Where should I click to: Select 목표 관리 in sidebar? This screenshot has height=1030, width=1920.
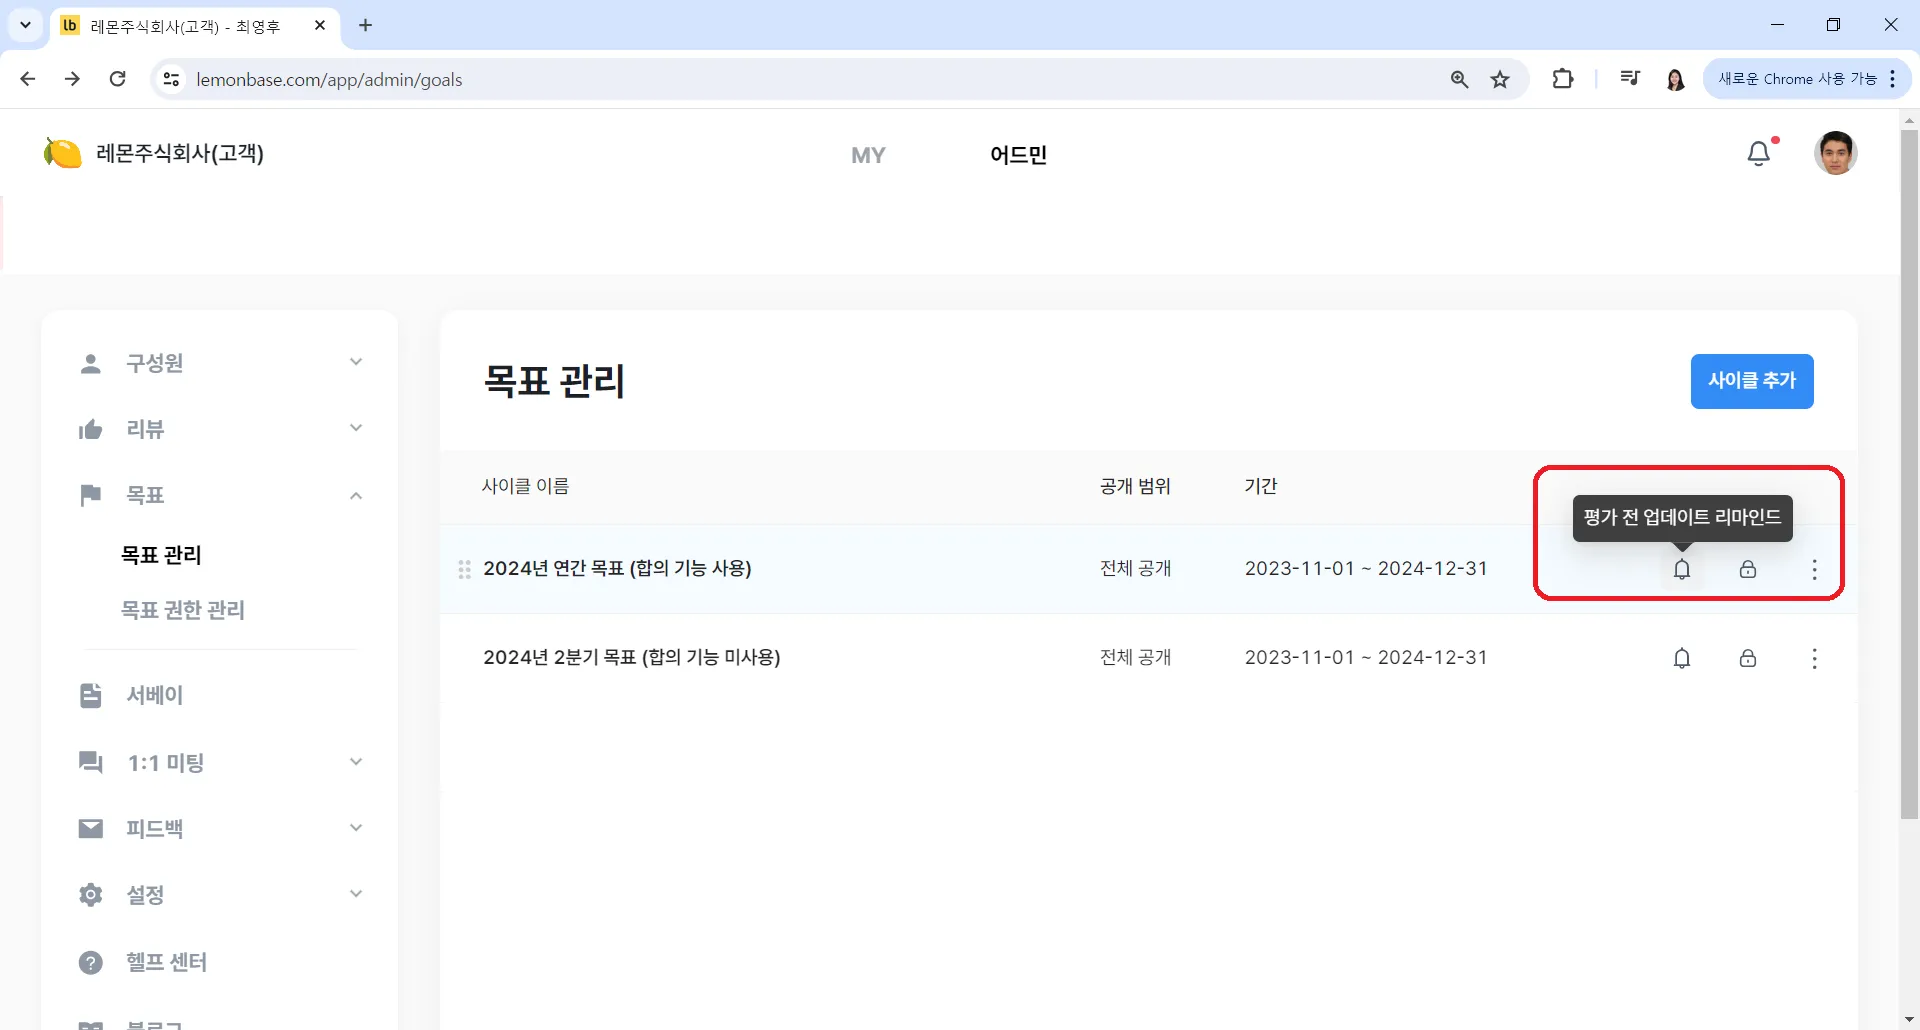pos(161,555)
